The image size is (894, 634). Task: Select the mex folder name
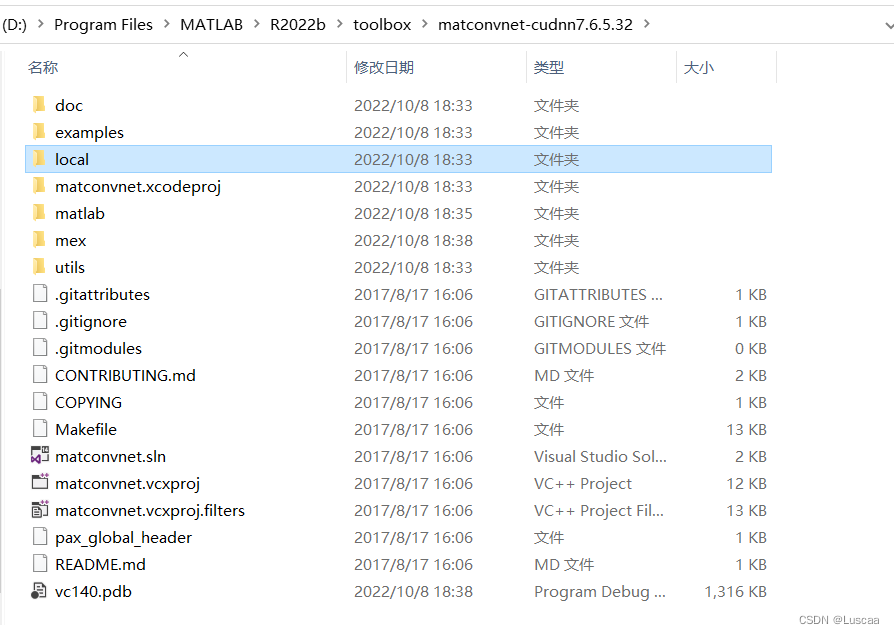tap(71, 241)
